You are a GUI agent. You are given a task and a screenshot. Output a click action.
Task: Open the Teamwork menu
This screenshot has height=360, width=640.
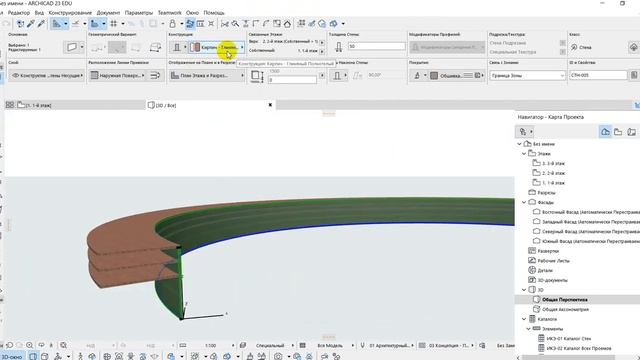pos(169,13)
